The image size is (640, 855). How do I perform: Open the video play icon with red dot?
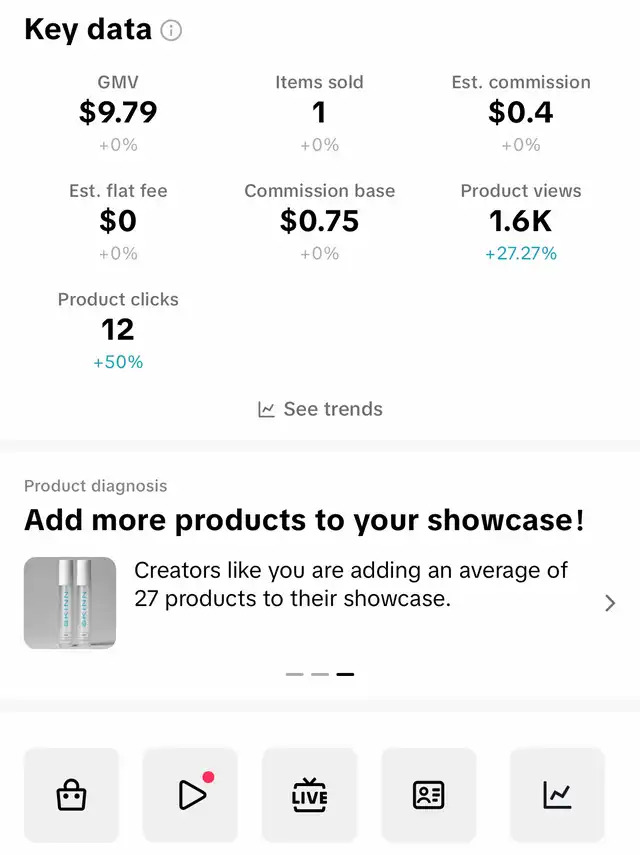click(190, 795)
